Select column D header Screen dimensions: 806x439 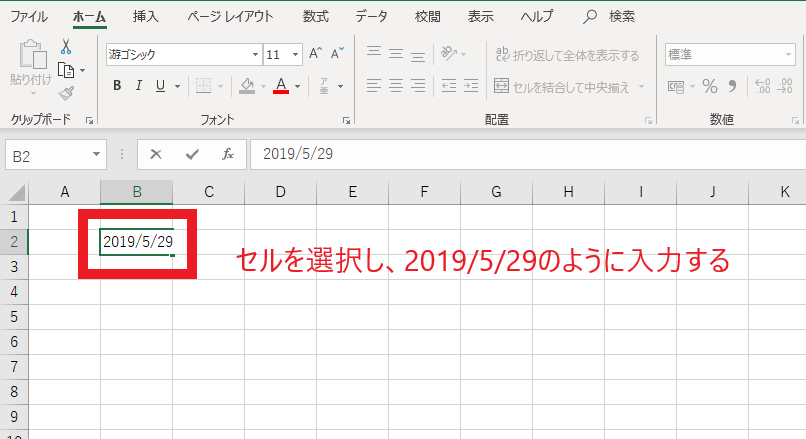coord(281,192)
